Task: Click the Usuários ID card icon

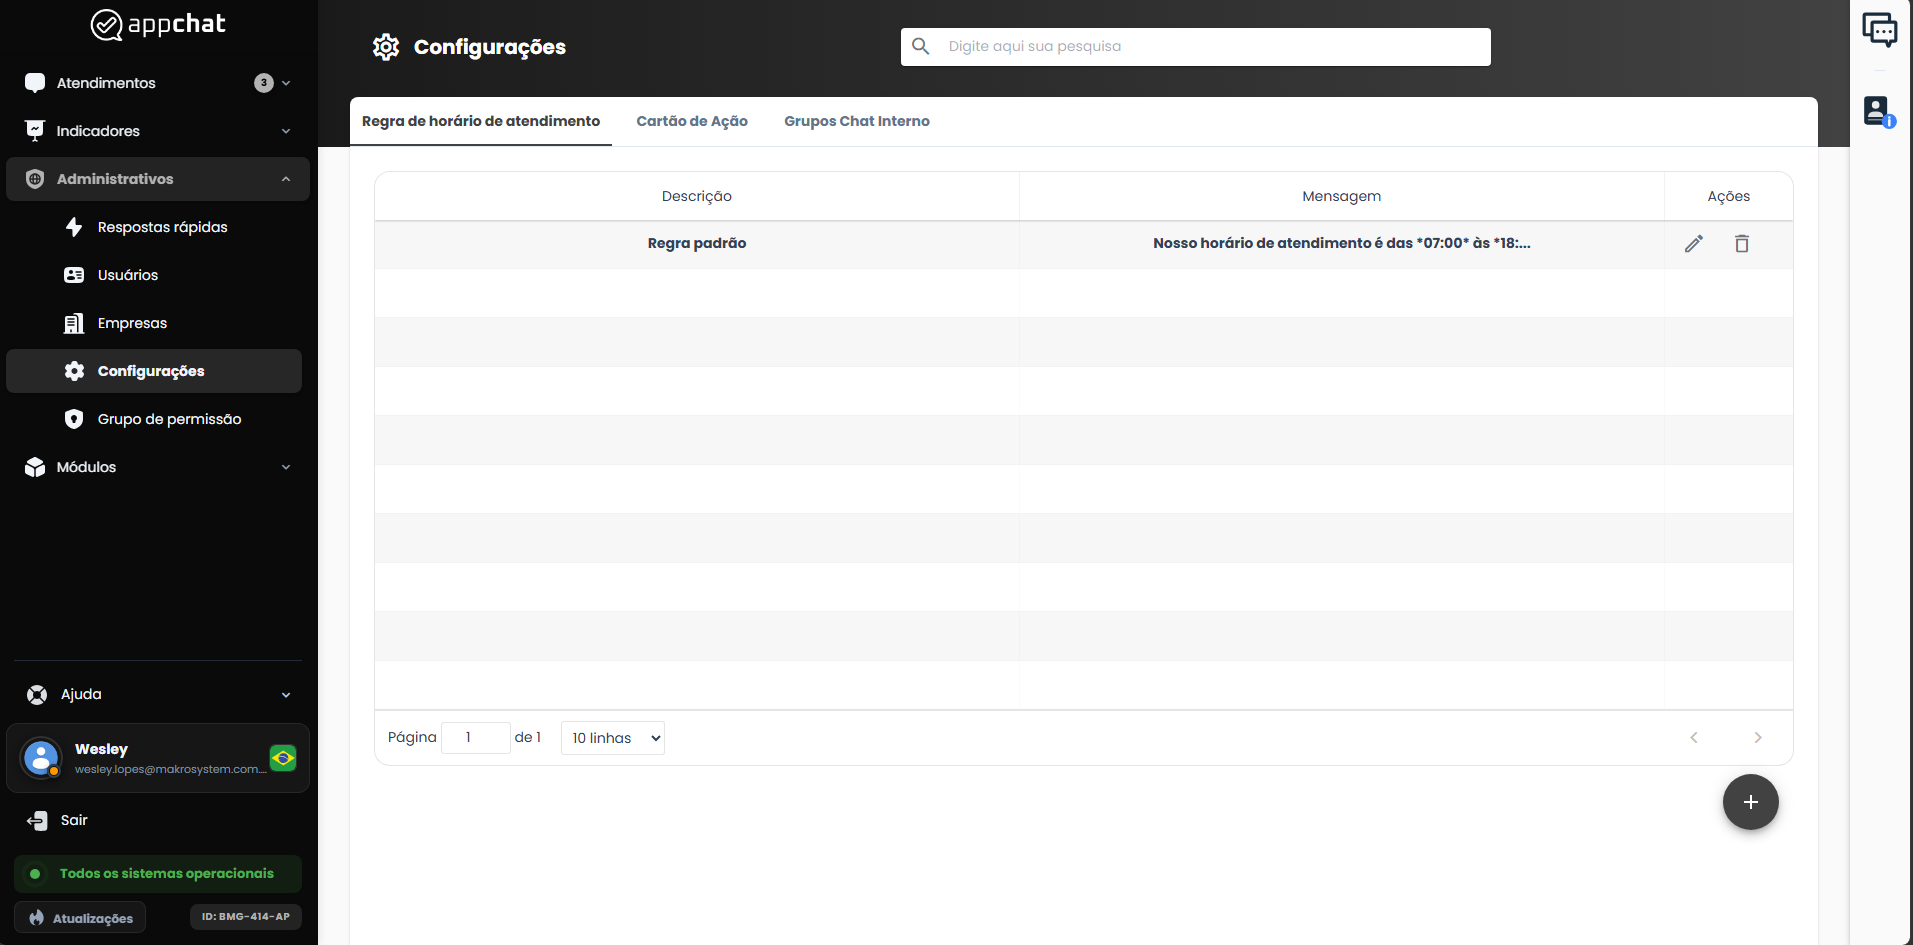Action: coord(74,275)
